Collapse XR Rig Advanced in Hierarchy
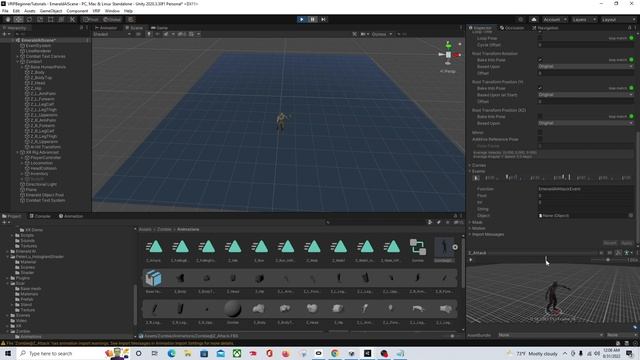The image size is (640, 360). click(x=18, y=152)
